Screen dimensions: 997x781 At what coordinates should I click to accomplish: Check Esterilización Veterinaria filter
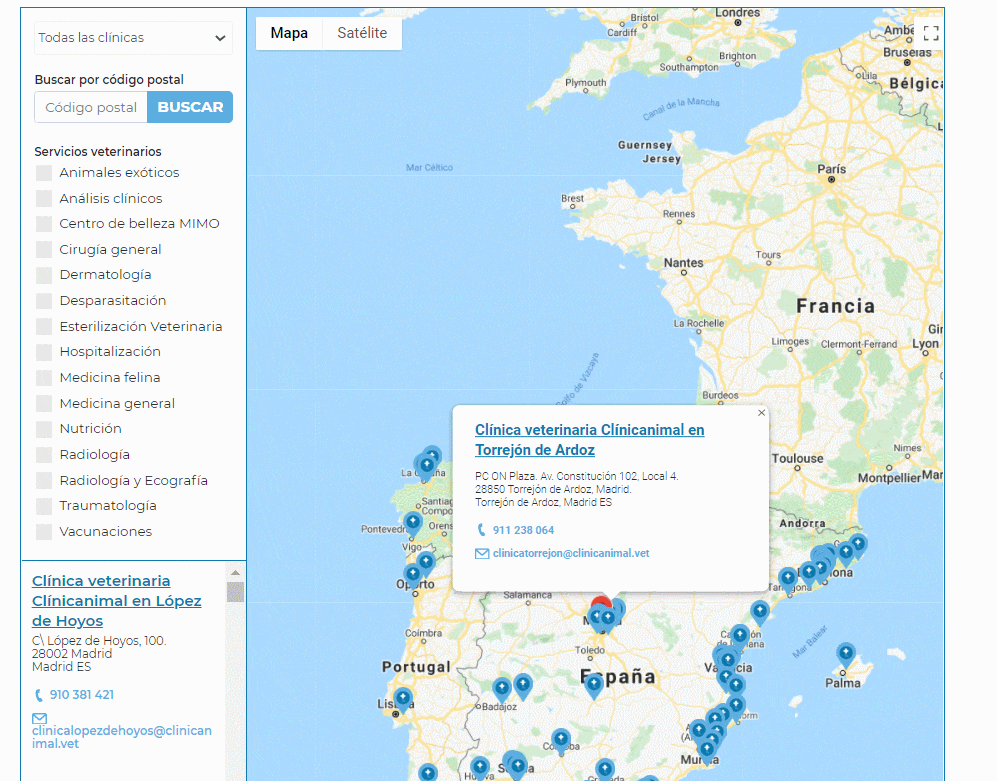(x=44, y=326)
